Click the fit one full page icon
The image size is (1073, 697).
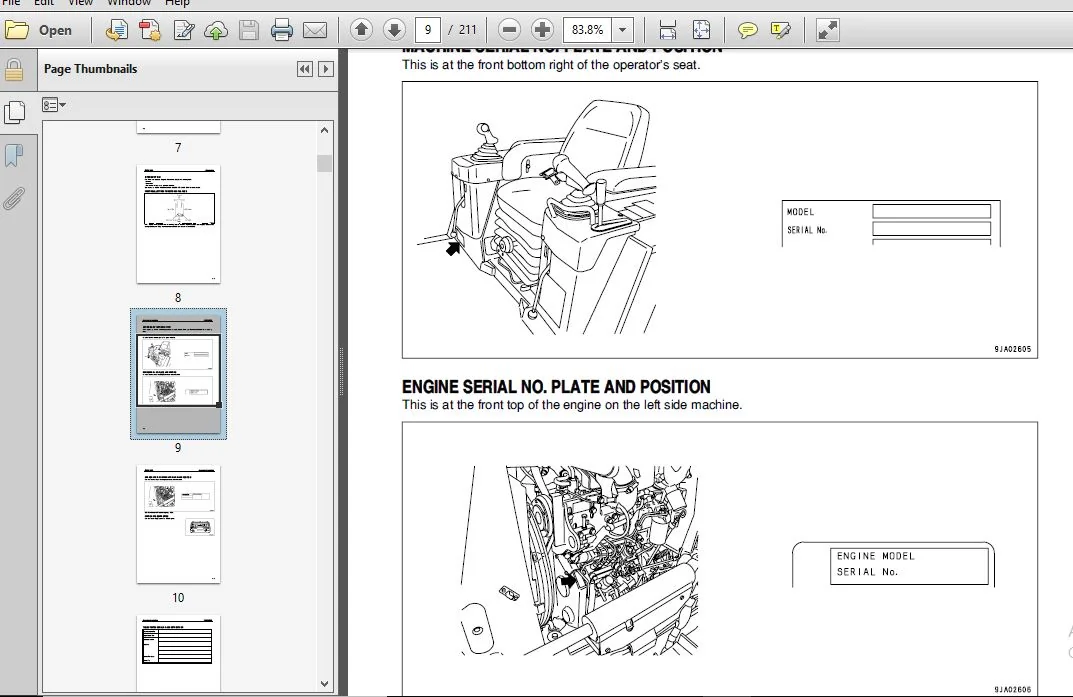coord(701,30)
